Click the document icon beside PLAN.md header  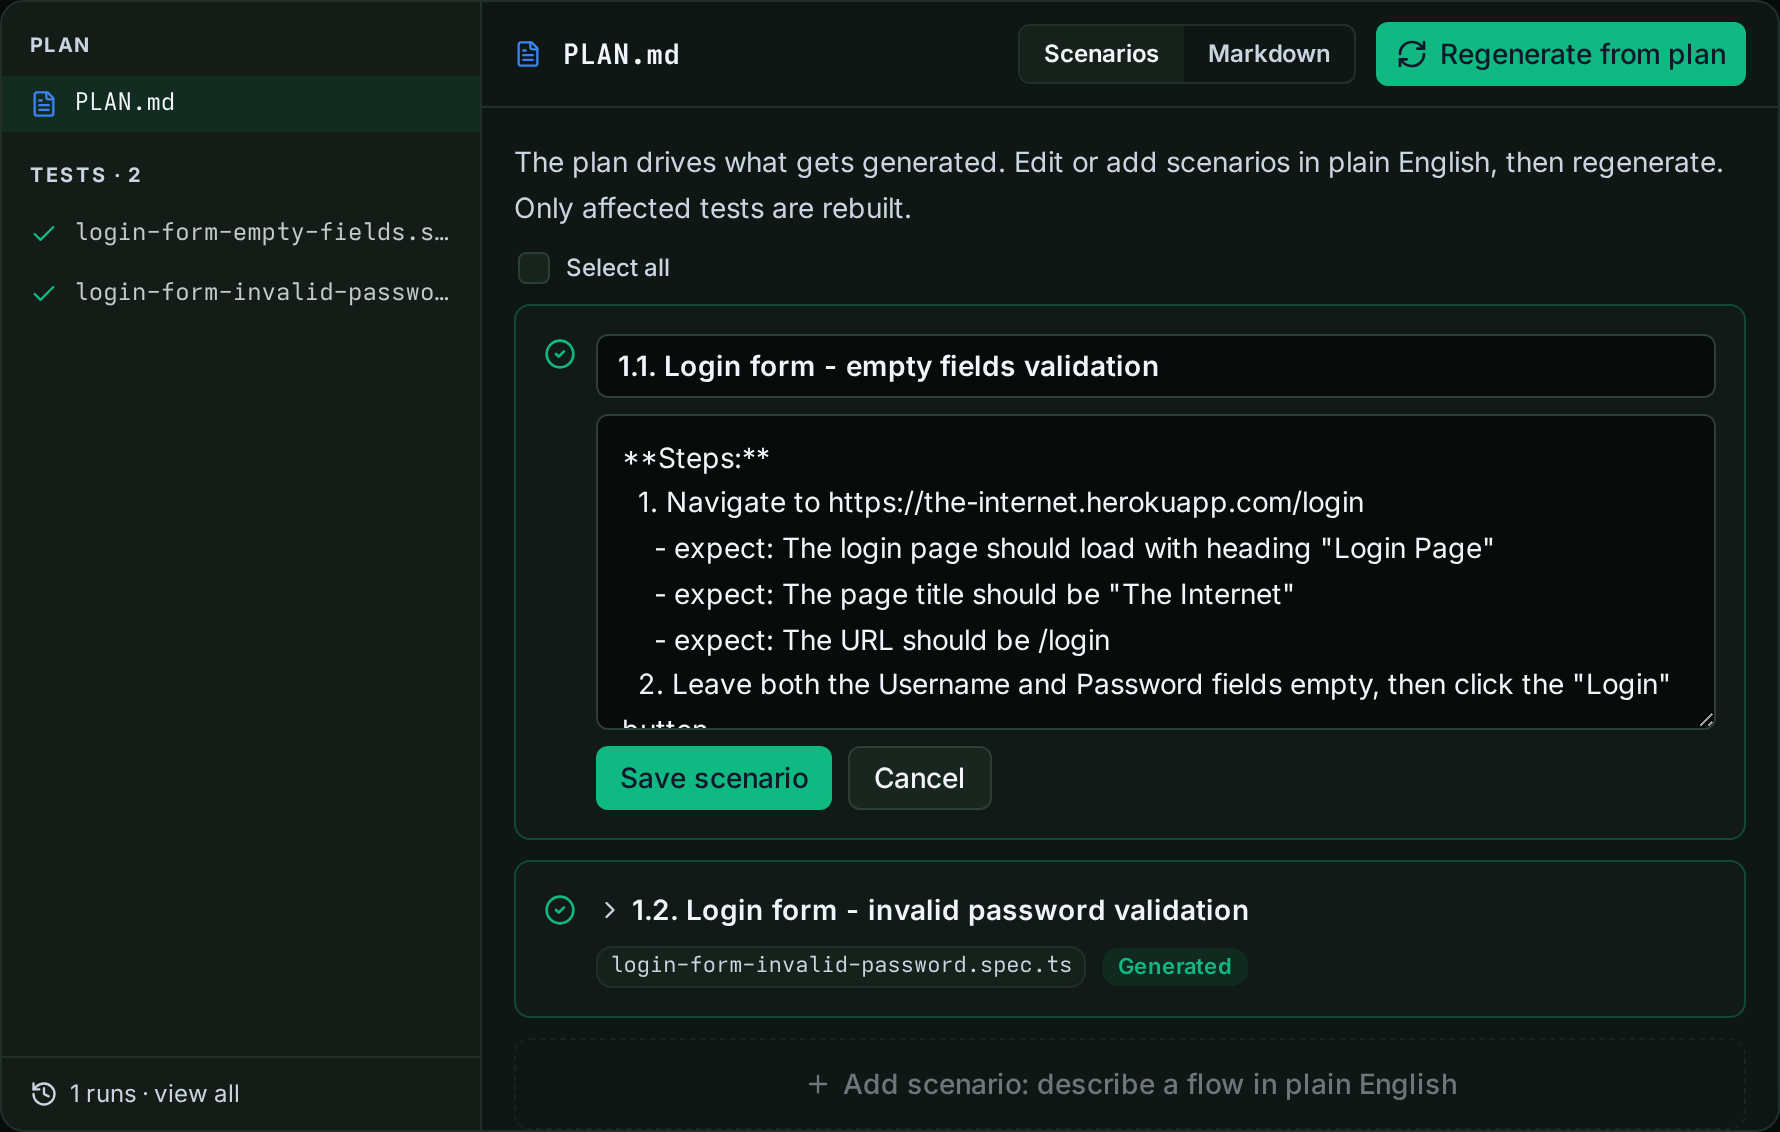528,54
